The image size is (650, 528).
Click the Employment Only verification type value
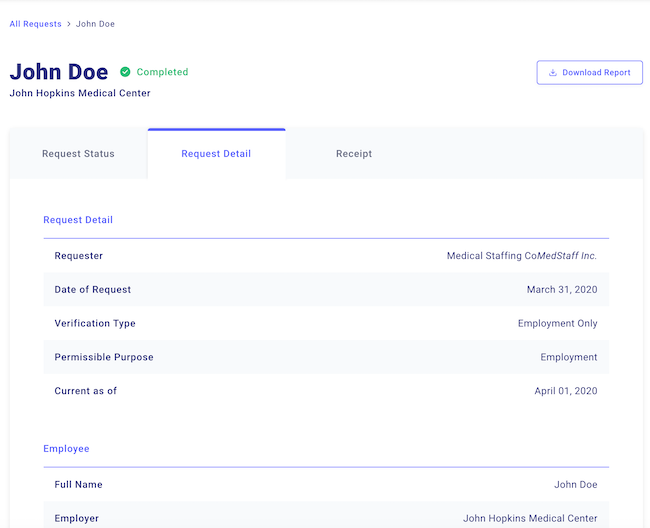coord(557,324)
